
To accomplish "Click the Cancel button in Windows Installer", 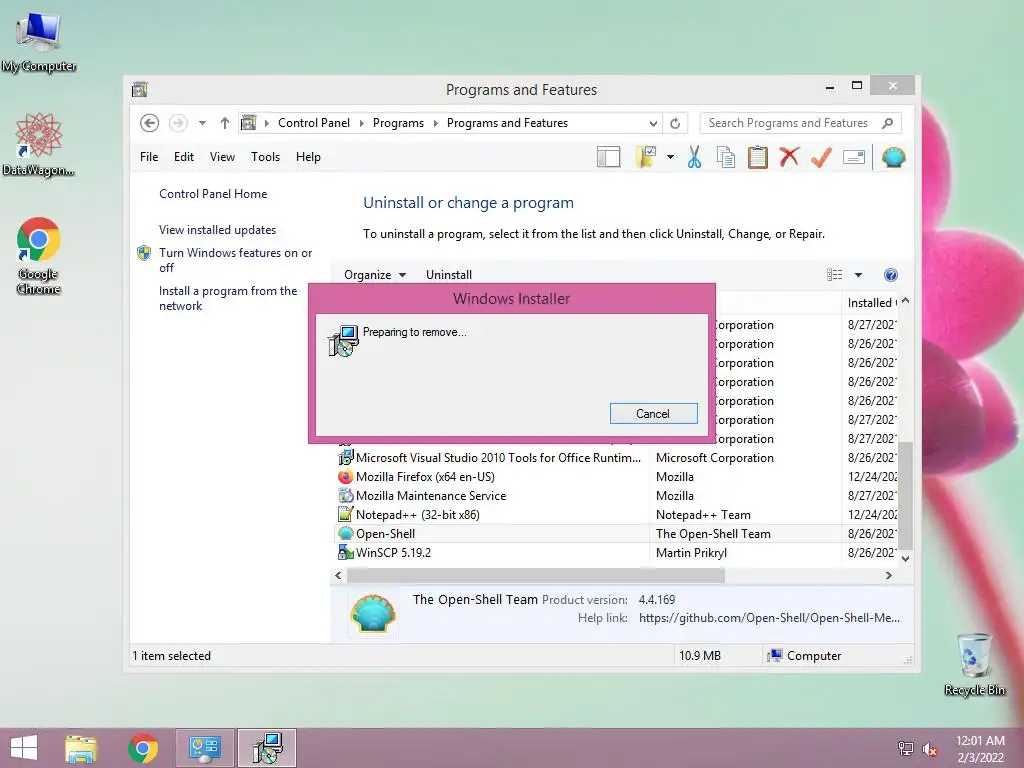I will click(653, 413).
